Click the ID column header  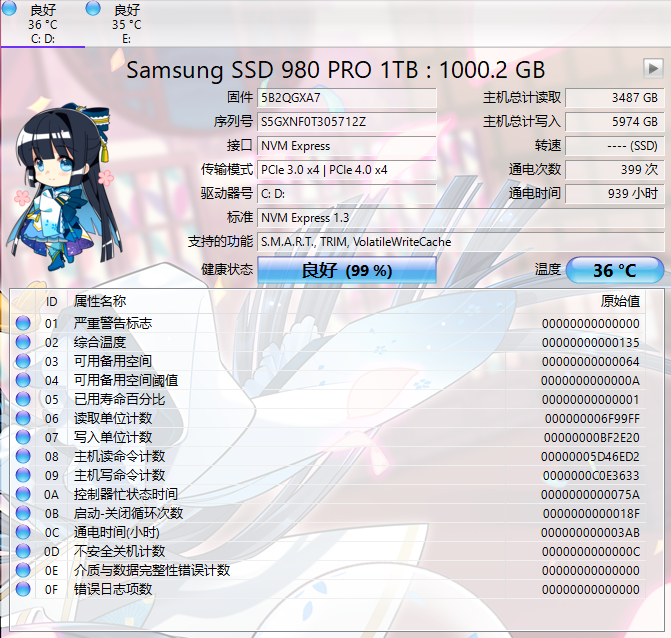(x=51, y=302)
